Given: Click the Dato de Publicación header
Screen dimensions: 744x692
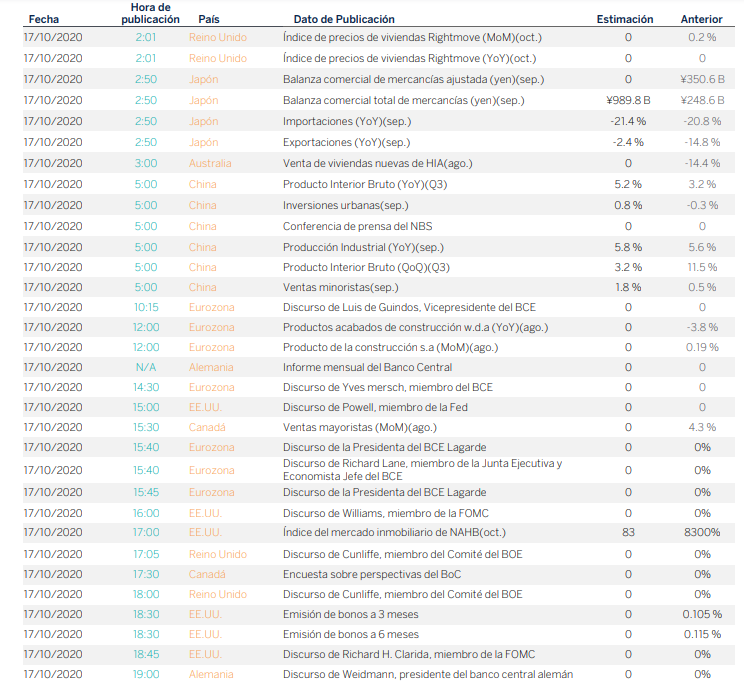Looking at the screenshot, I should pos(344,19).
